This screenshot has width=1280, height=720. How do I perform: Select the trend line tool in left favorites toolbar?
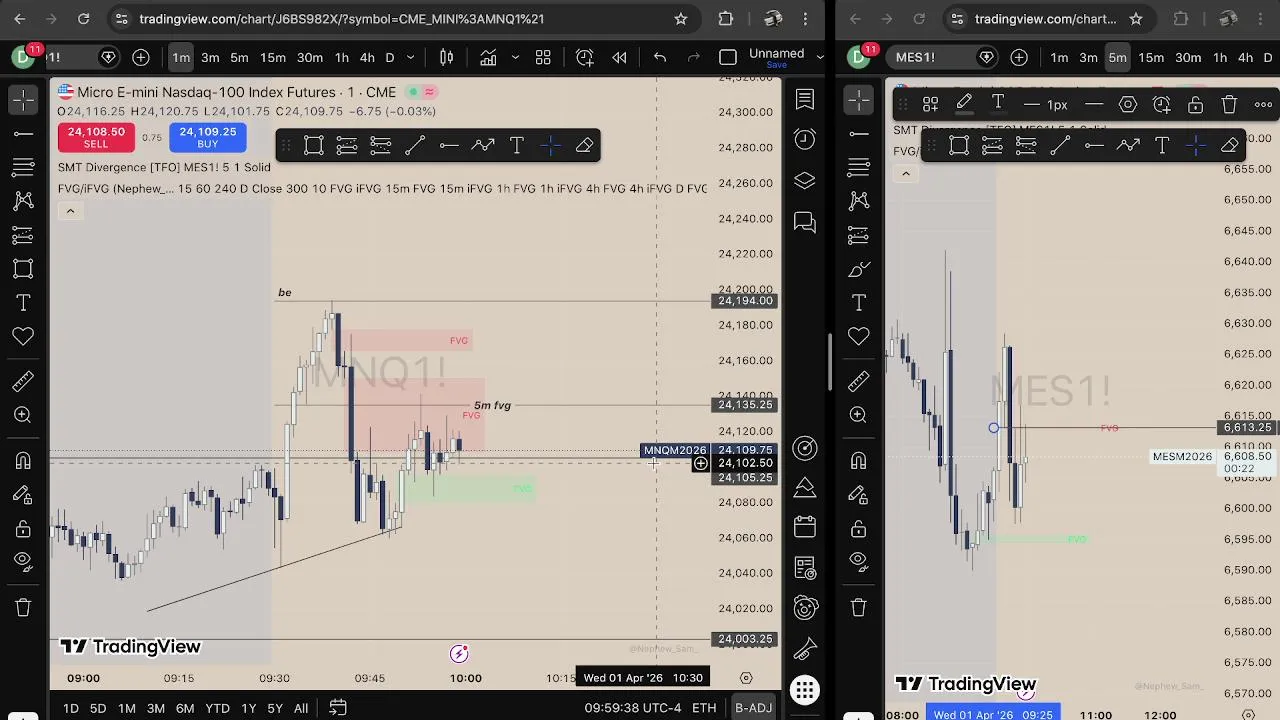click(415, 146)
